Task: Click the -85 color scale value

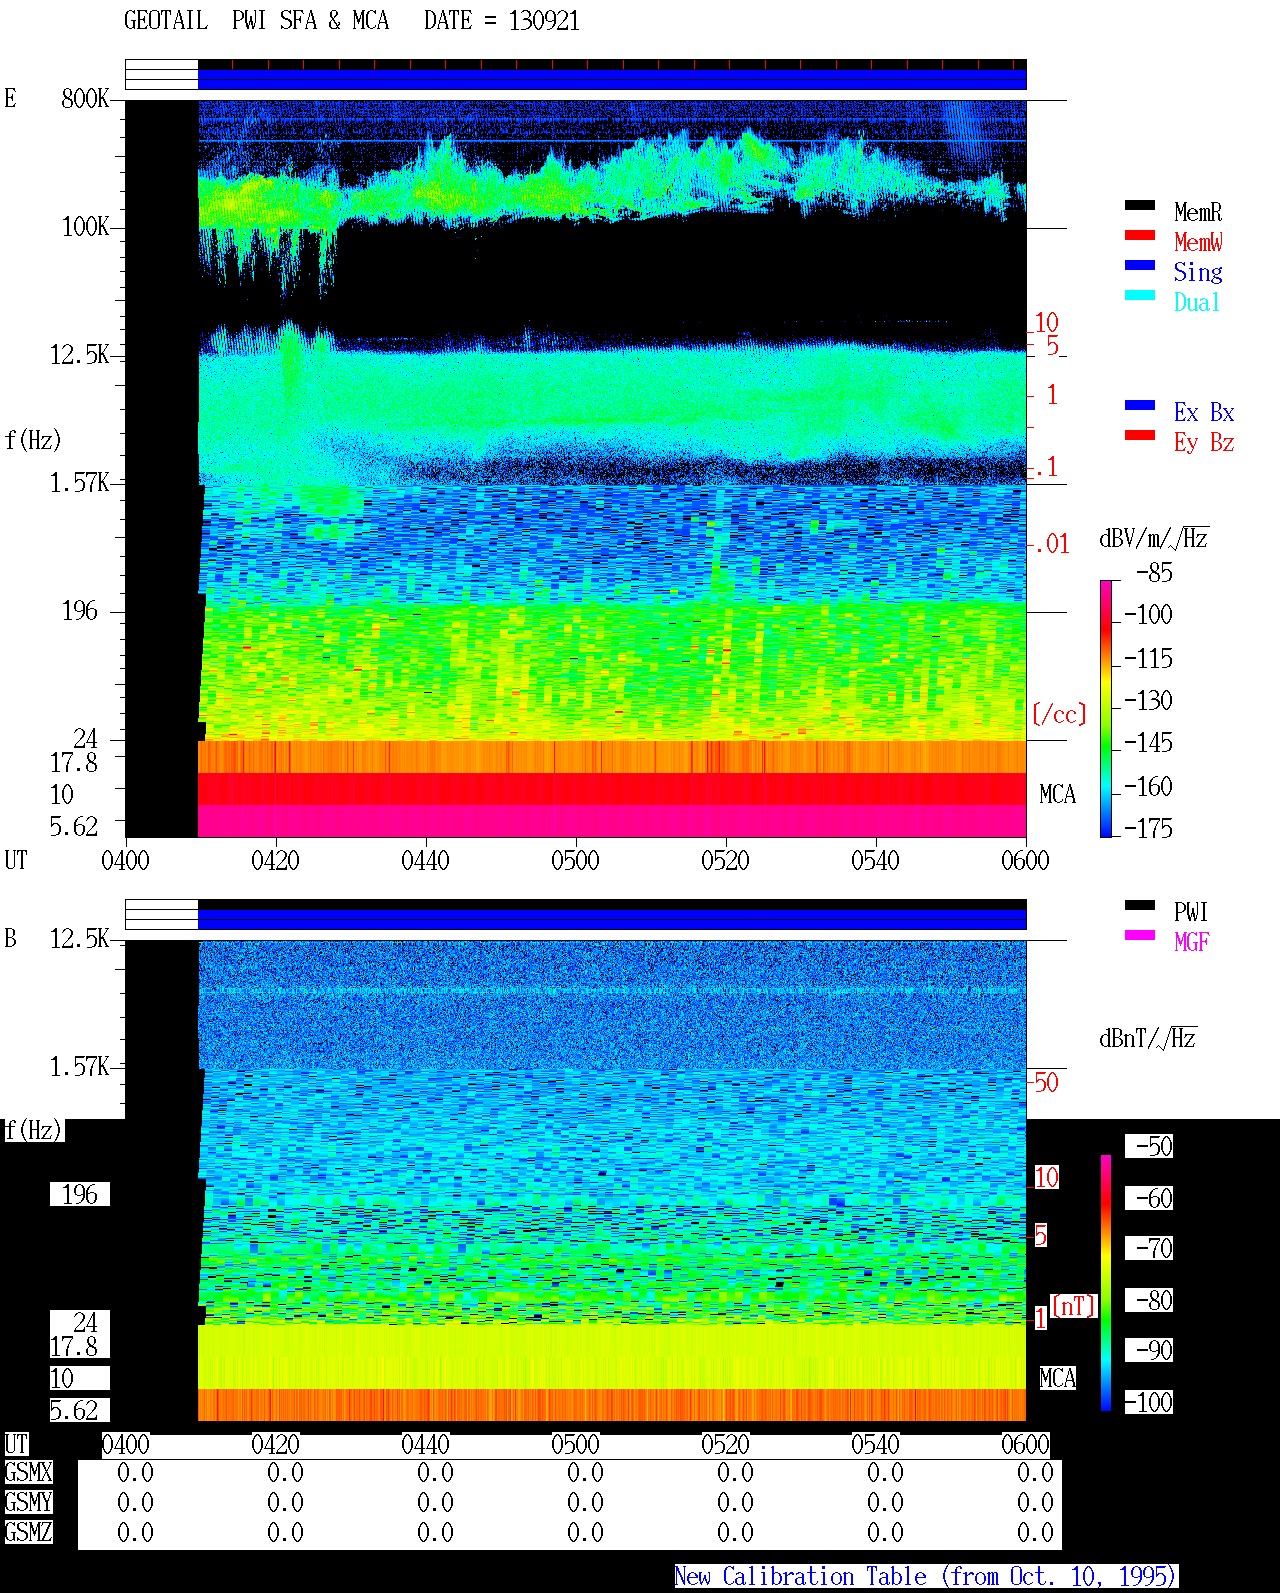Action: click(1154, 573)
